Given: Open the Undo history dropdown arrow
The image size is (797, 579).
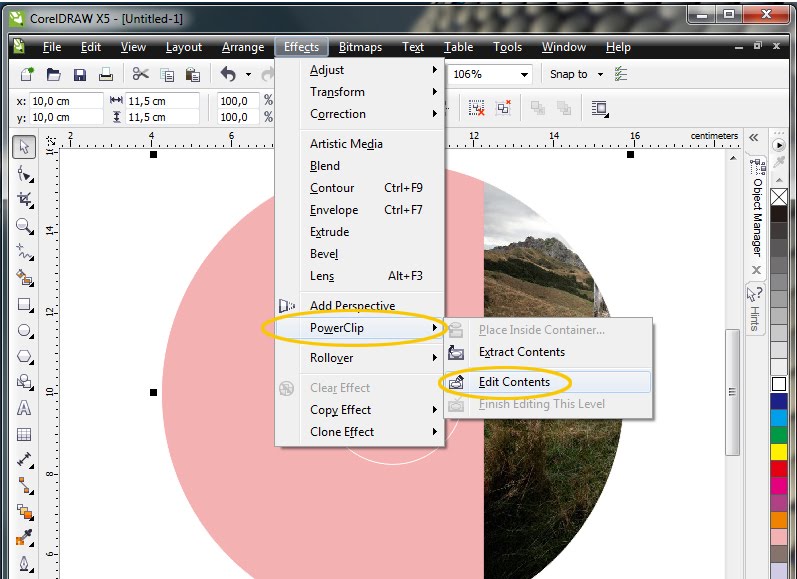Looking at the screenshot, I should pos(248,74).
